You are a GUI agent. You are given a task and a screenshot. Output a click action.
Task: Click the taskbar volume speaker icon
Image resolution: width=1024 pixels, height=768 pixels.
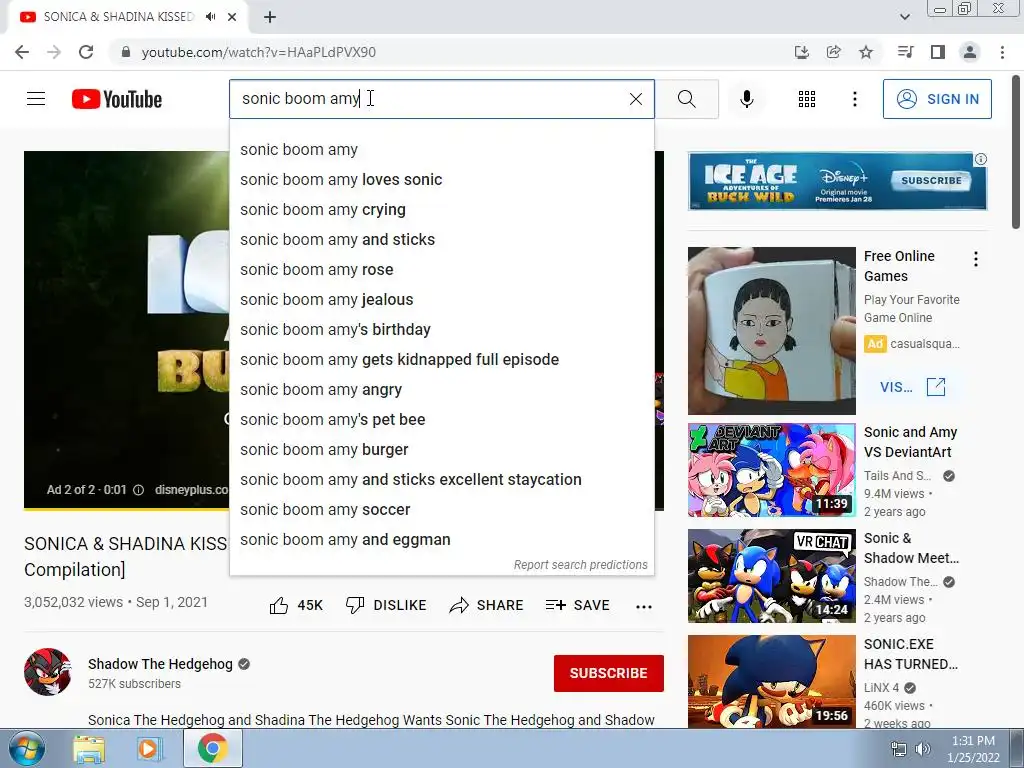click(922, 750)
